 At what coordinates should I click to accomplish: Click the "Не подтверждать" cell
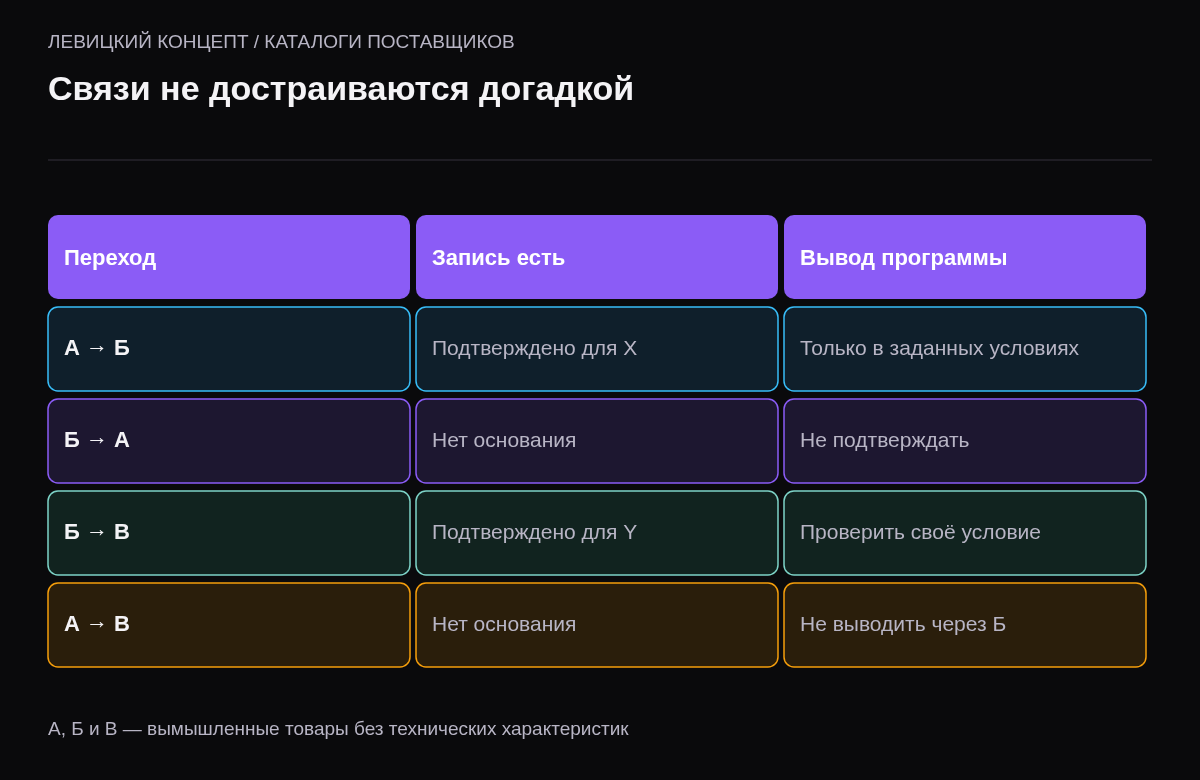(x=965, y=441)
